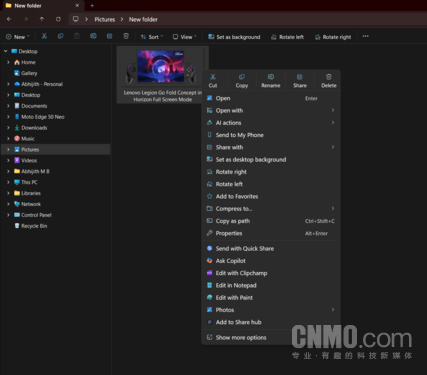This screenshot has height=375, width=427.
Task: Click the toolbar Cut scissors icon
Action: coord(44,36)
